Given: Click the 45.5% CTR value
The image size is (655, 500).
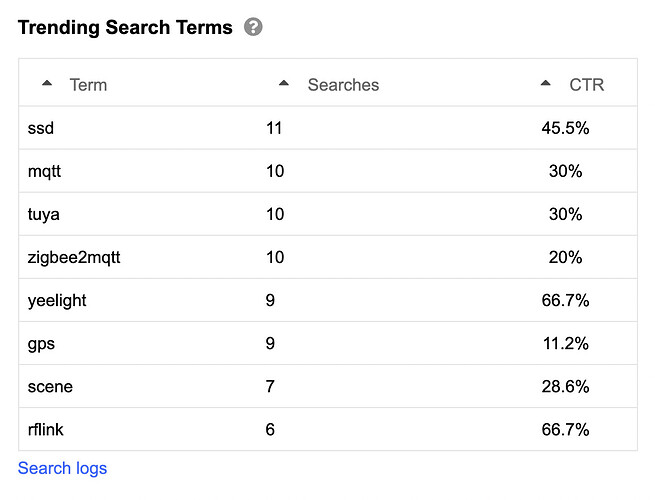Looking at the screenshot, I should 565,128.
